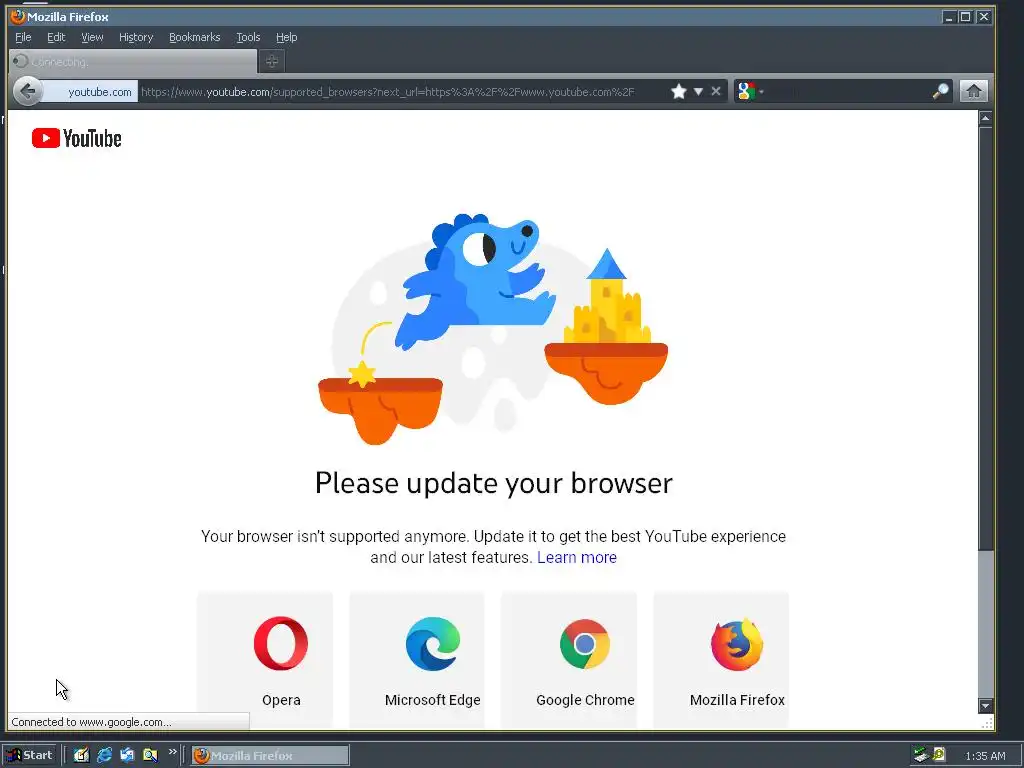Screen dimensions: 1024x768
Task: Click the Please update your browser heading
Action: (493, 483)
